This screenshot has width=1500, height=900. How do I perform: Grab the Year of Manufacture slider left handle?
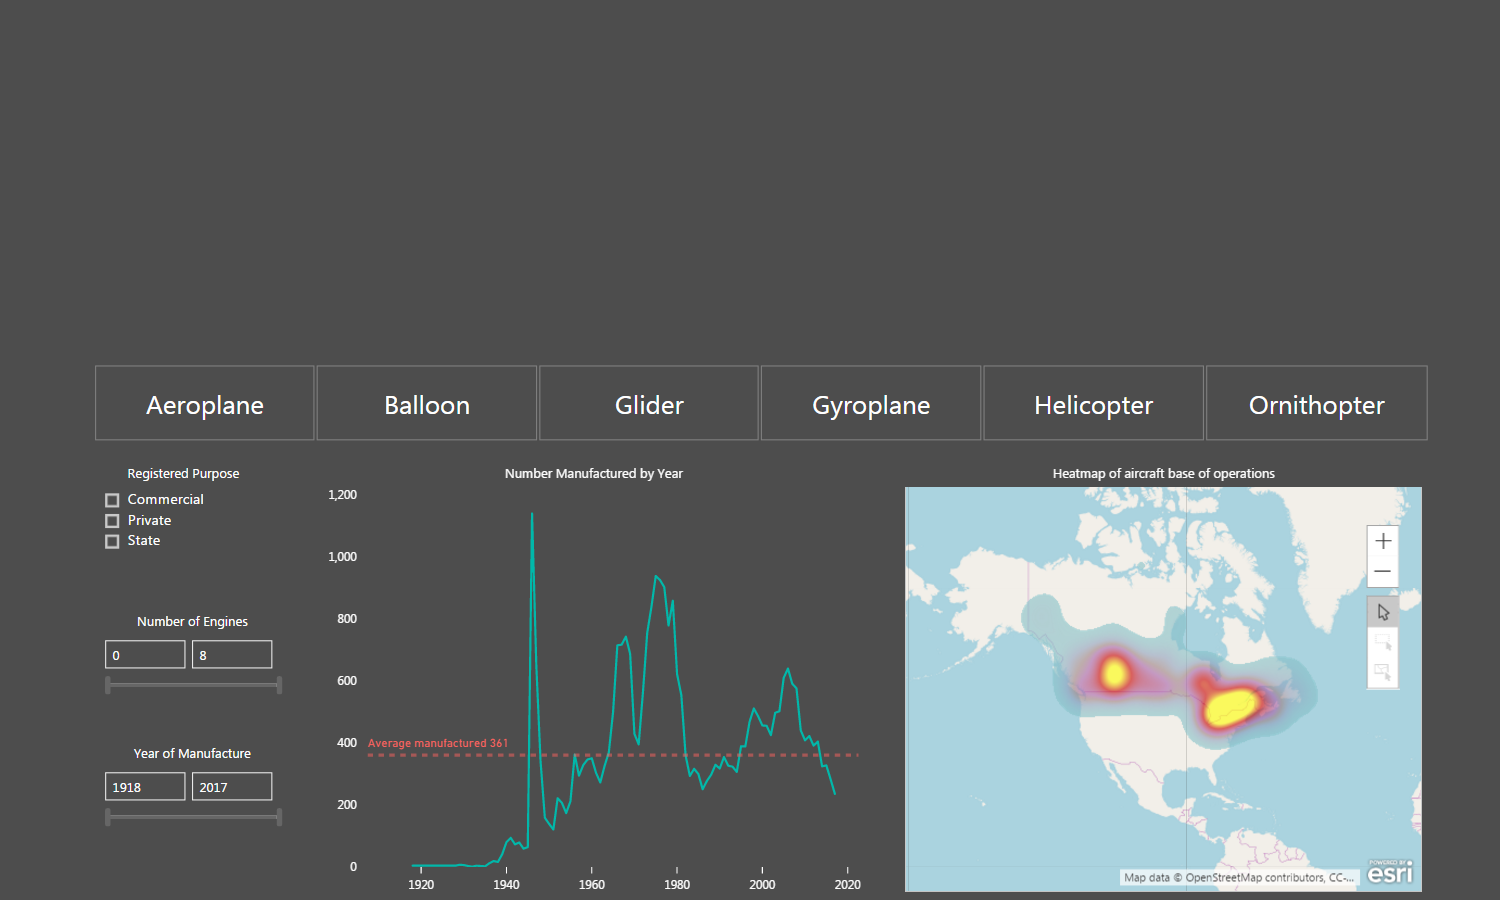tap(108, 817)
